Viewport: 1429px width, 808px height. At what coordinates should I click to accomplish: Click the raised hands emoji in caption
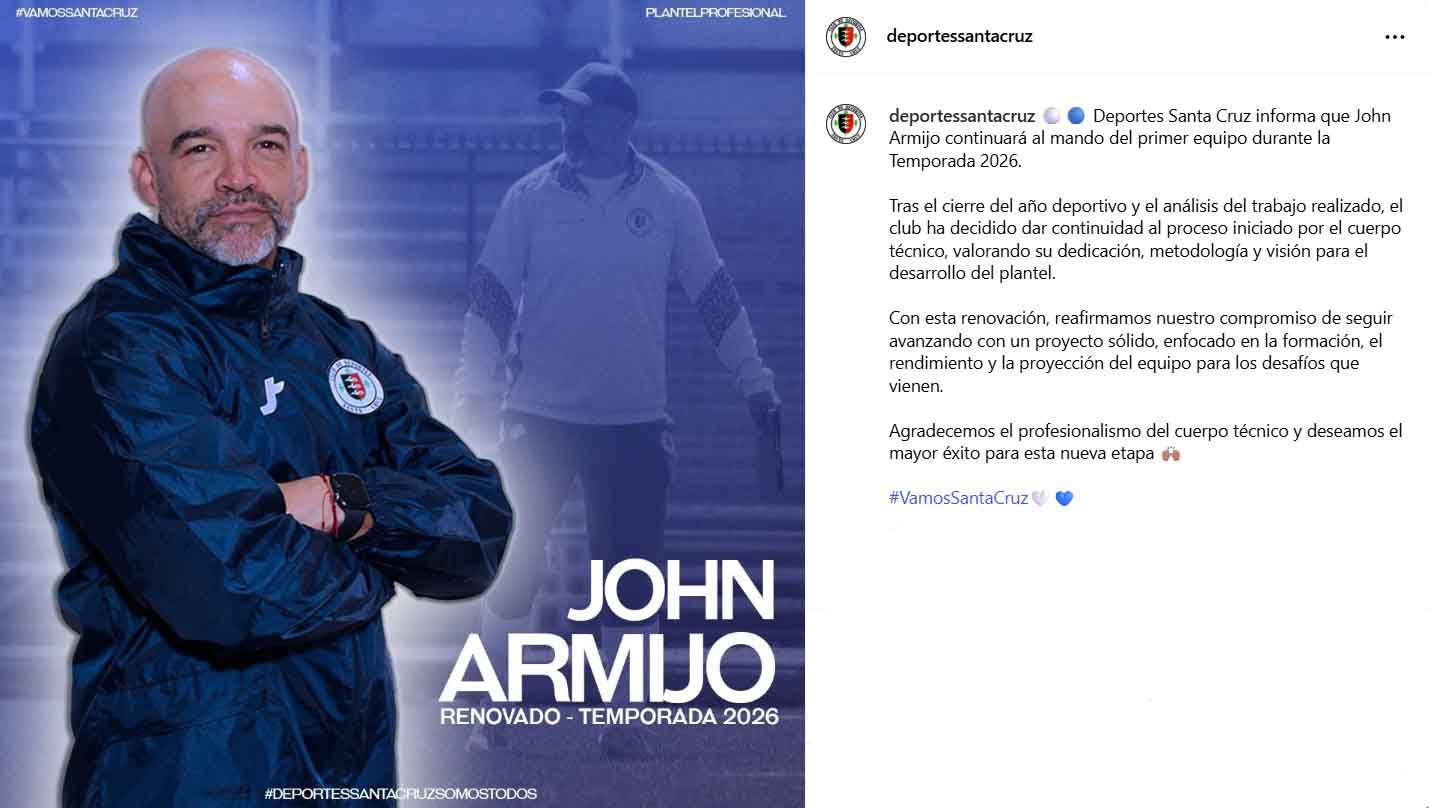click(1171, 454)
